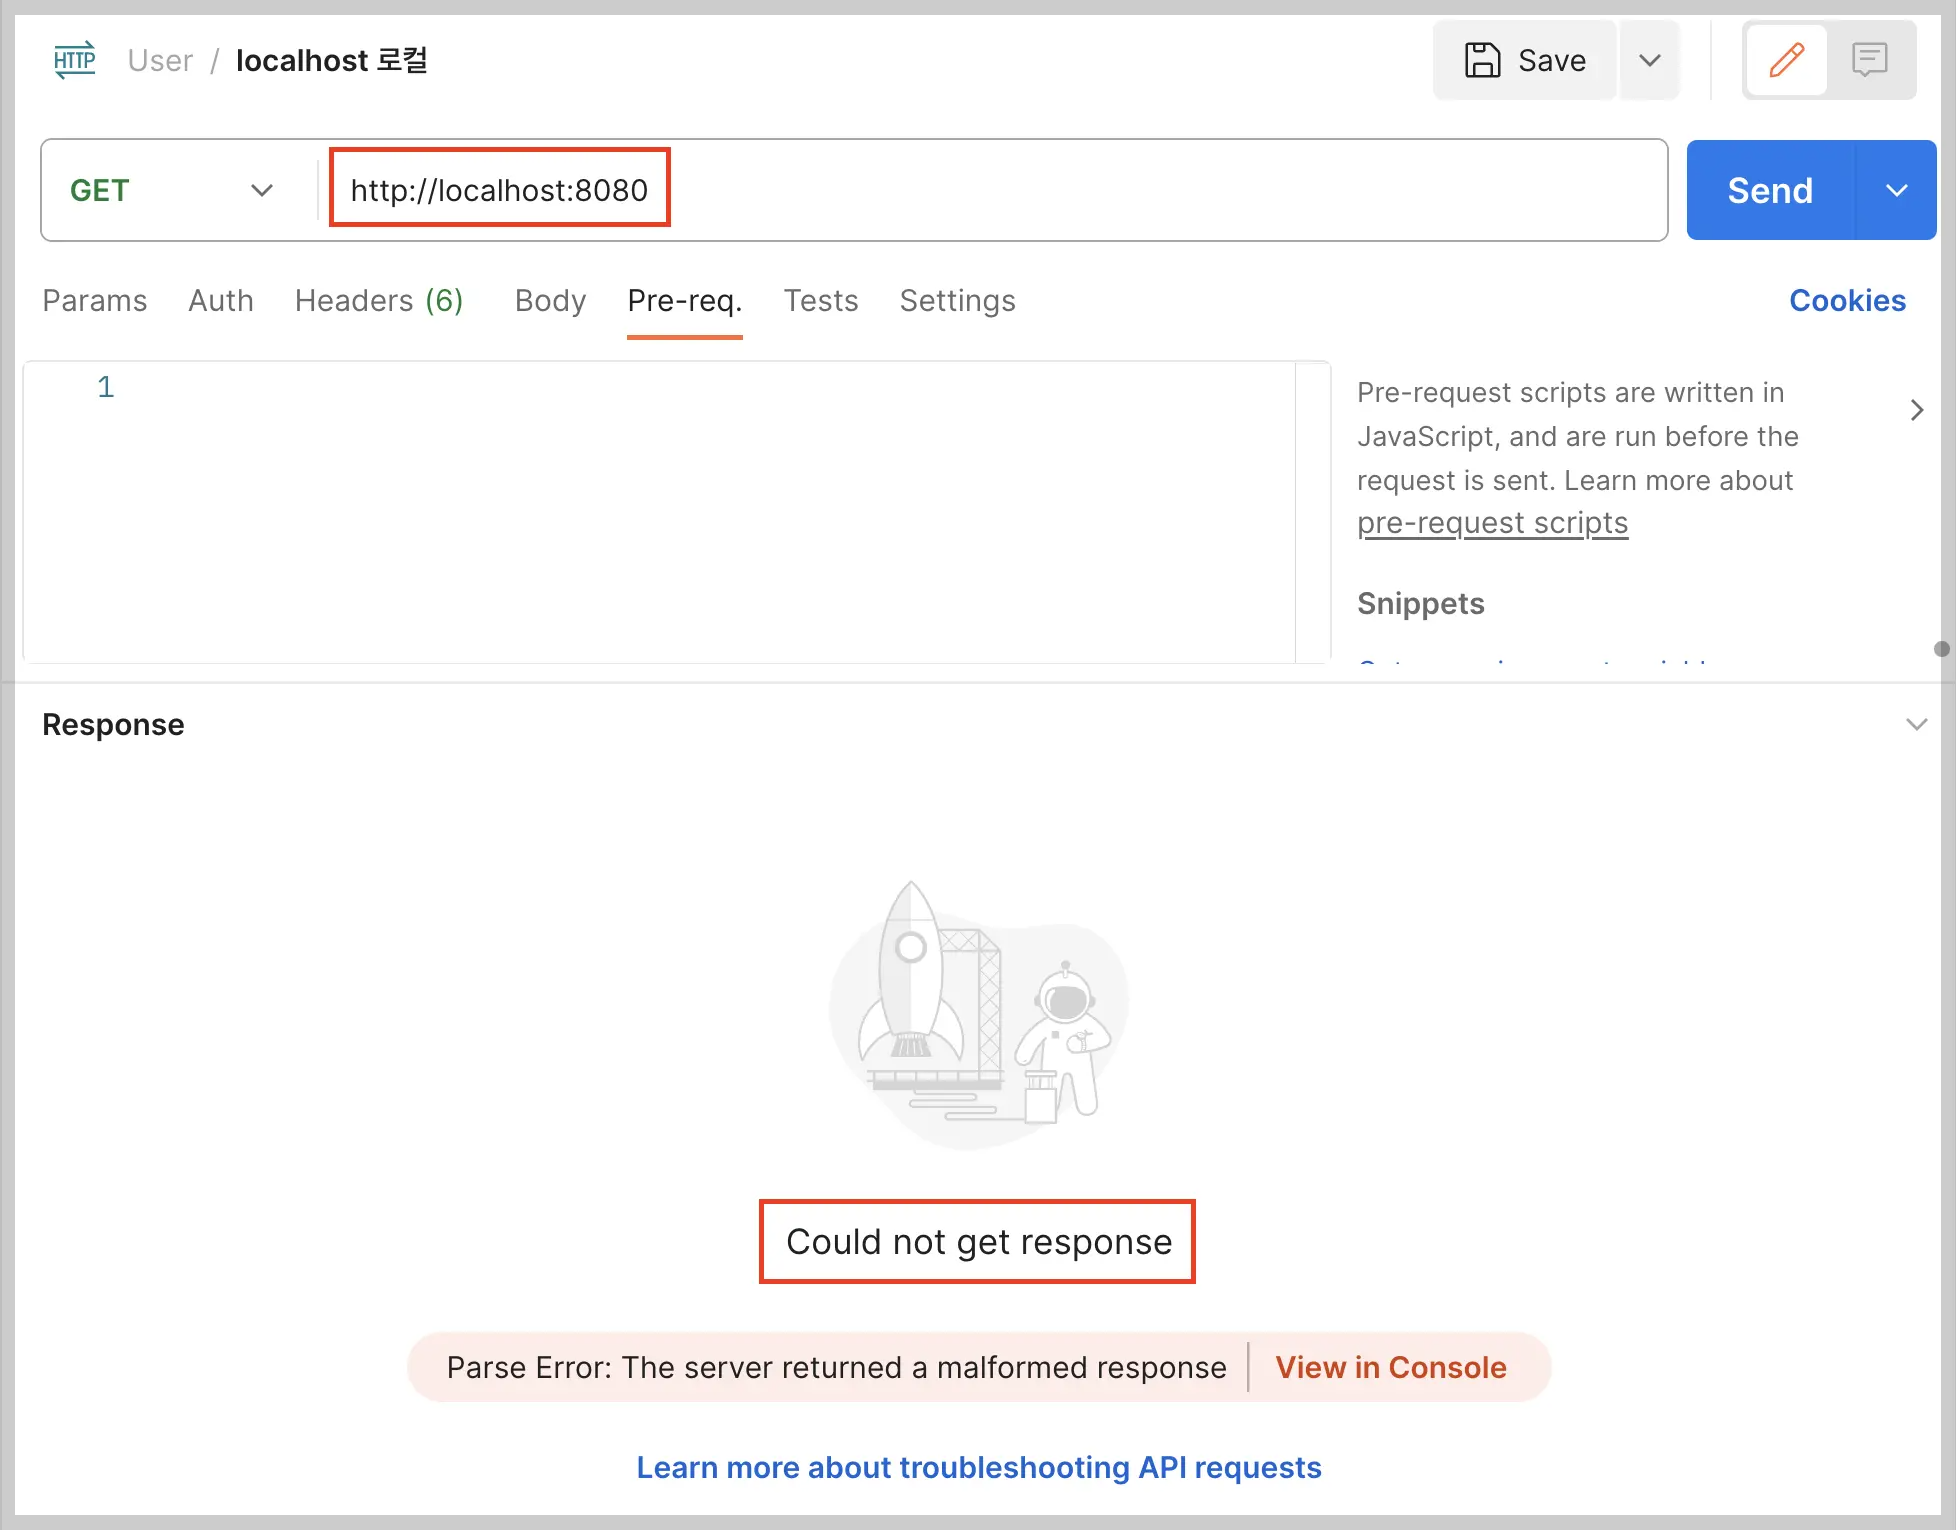1956x1530 pixels.
Task: Click the floppy disk Save icon
Action: (x=1482, y=60)
